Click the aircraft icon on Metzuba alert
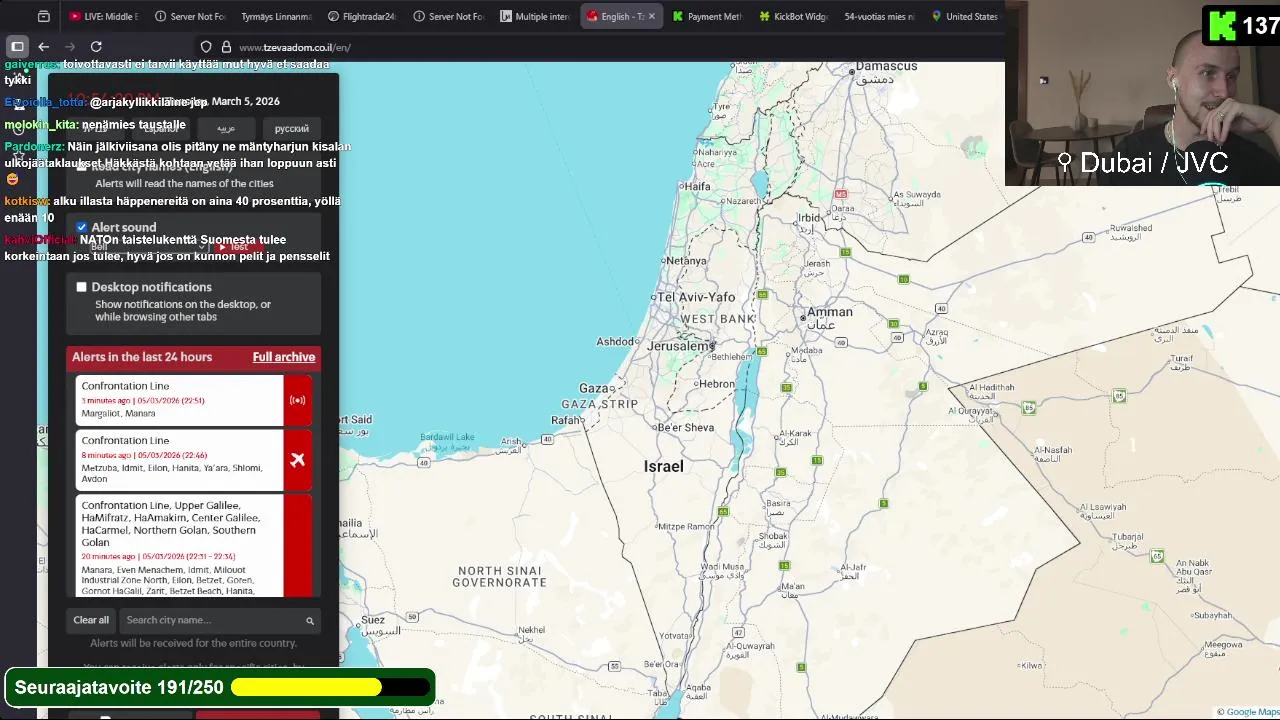The image size is (1280, 720). pos(297,460)
